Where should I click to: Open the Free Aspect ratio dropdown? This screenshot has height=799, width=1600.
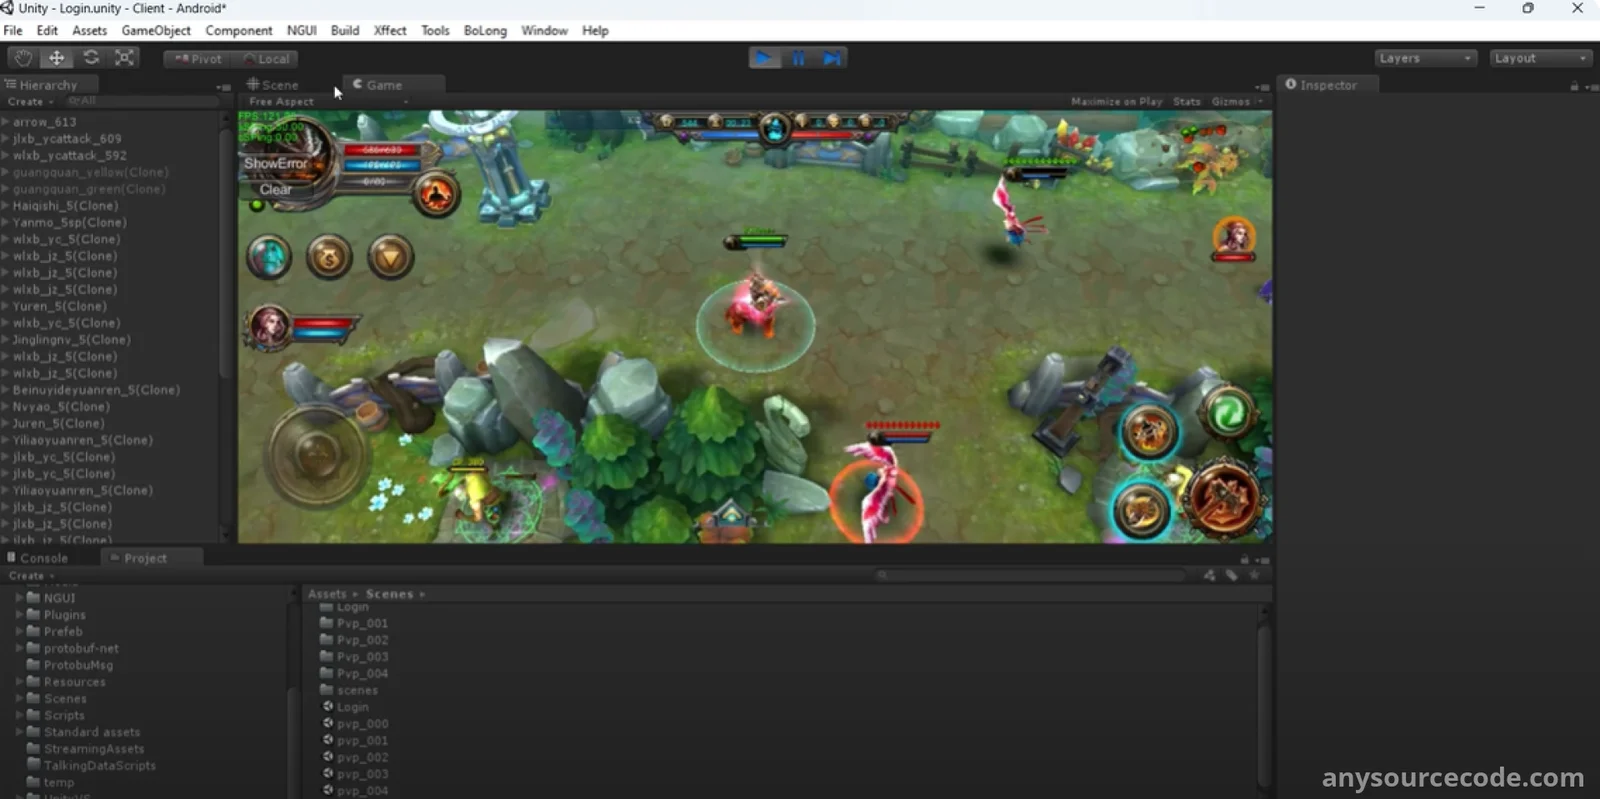pyautogui.click(x=328, y=102)
